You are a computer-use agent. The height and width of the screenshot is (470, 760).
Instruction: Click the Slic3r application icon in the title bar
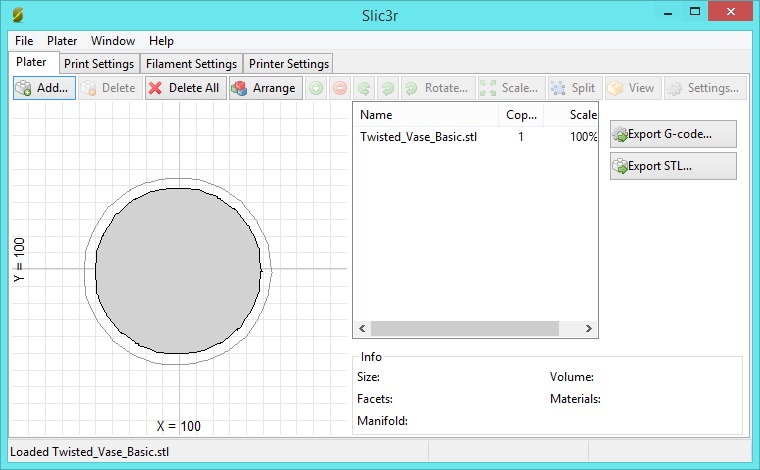(x=18, y=15)
